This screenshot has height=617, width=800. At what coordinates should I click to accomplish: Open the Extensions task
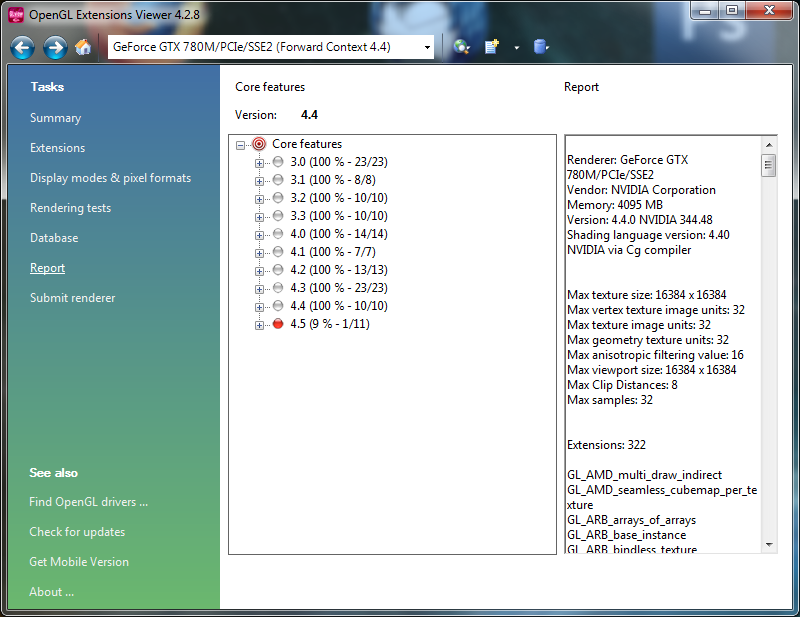[x=57, y=148]
